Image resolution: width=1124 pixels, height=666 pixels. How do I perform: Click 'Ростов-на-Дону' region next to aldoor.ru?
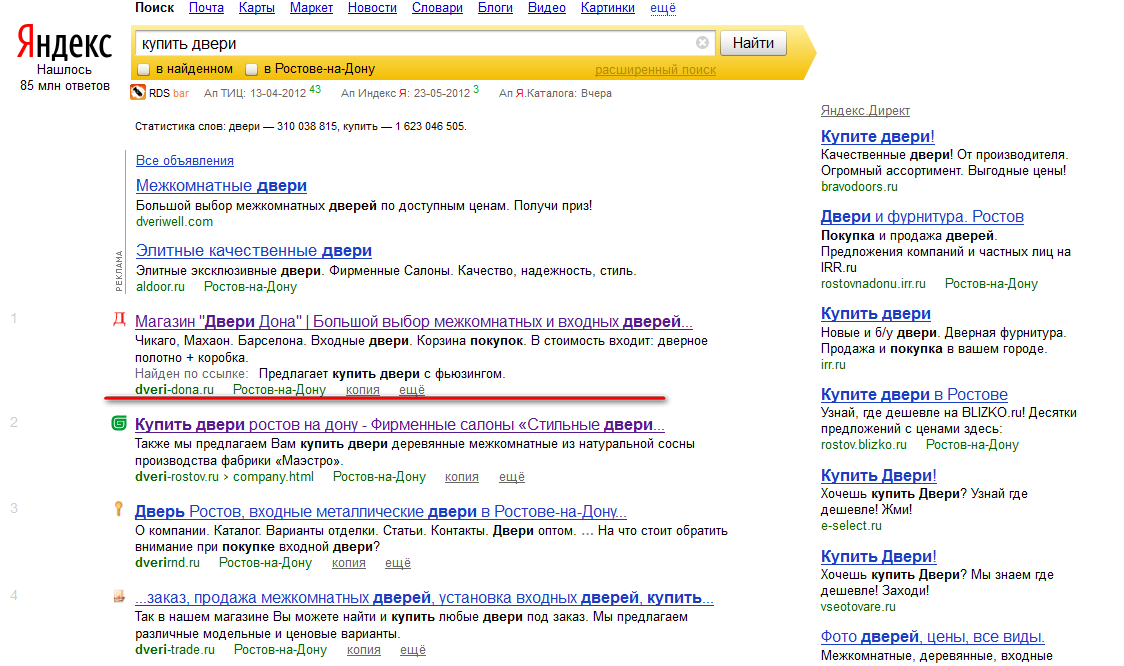coord(250,287)
